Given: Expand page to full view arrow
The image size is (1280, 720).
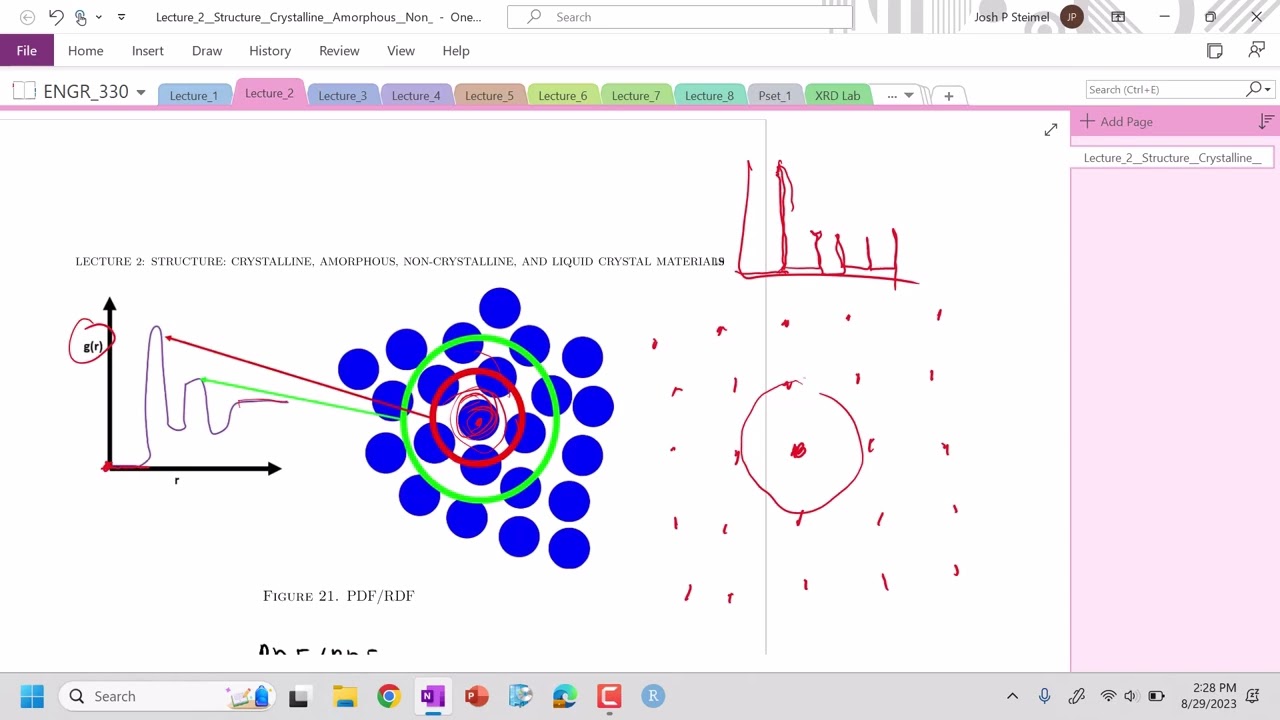Looking at the screenshot, I should [x=1051, y=130].
